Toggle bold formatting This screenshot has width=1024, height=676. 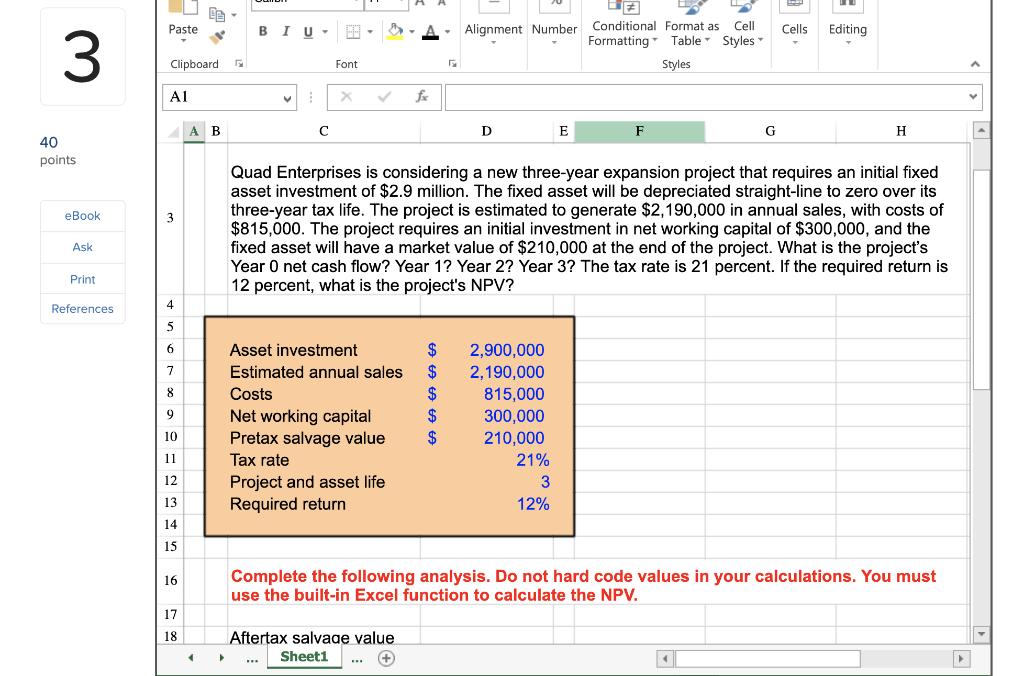click(x=263, y=30)
